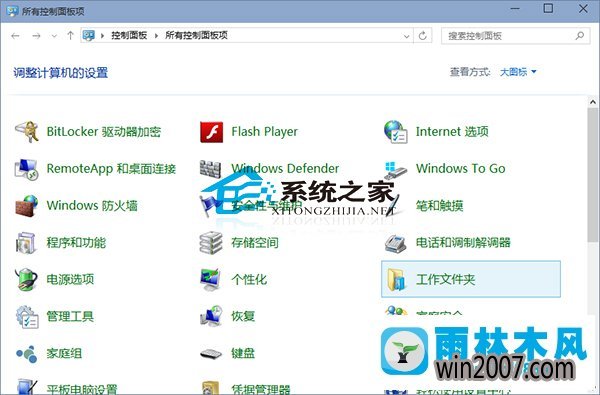Open the 键盘 keyboard icon

(x=211, y=354)
